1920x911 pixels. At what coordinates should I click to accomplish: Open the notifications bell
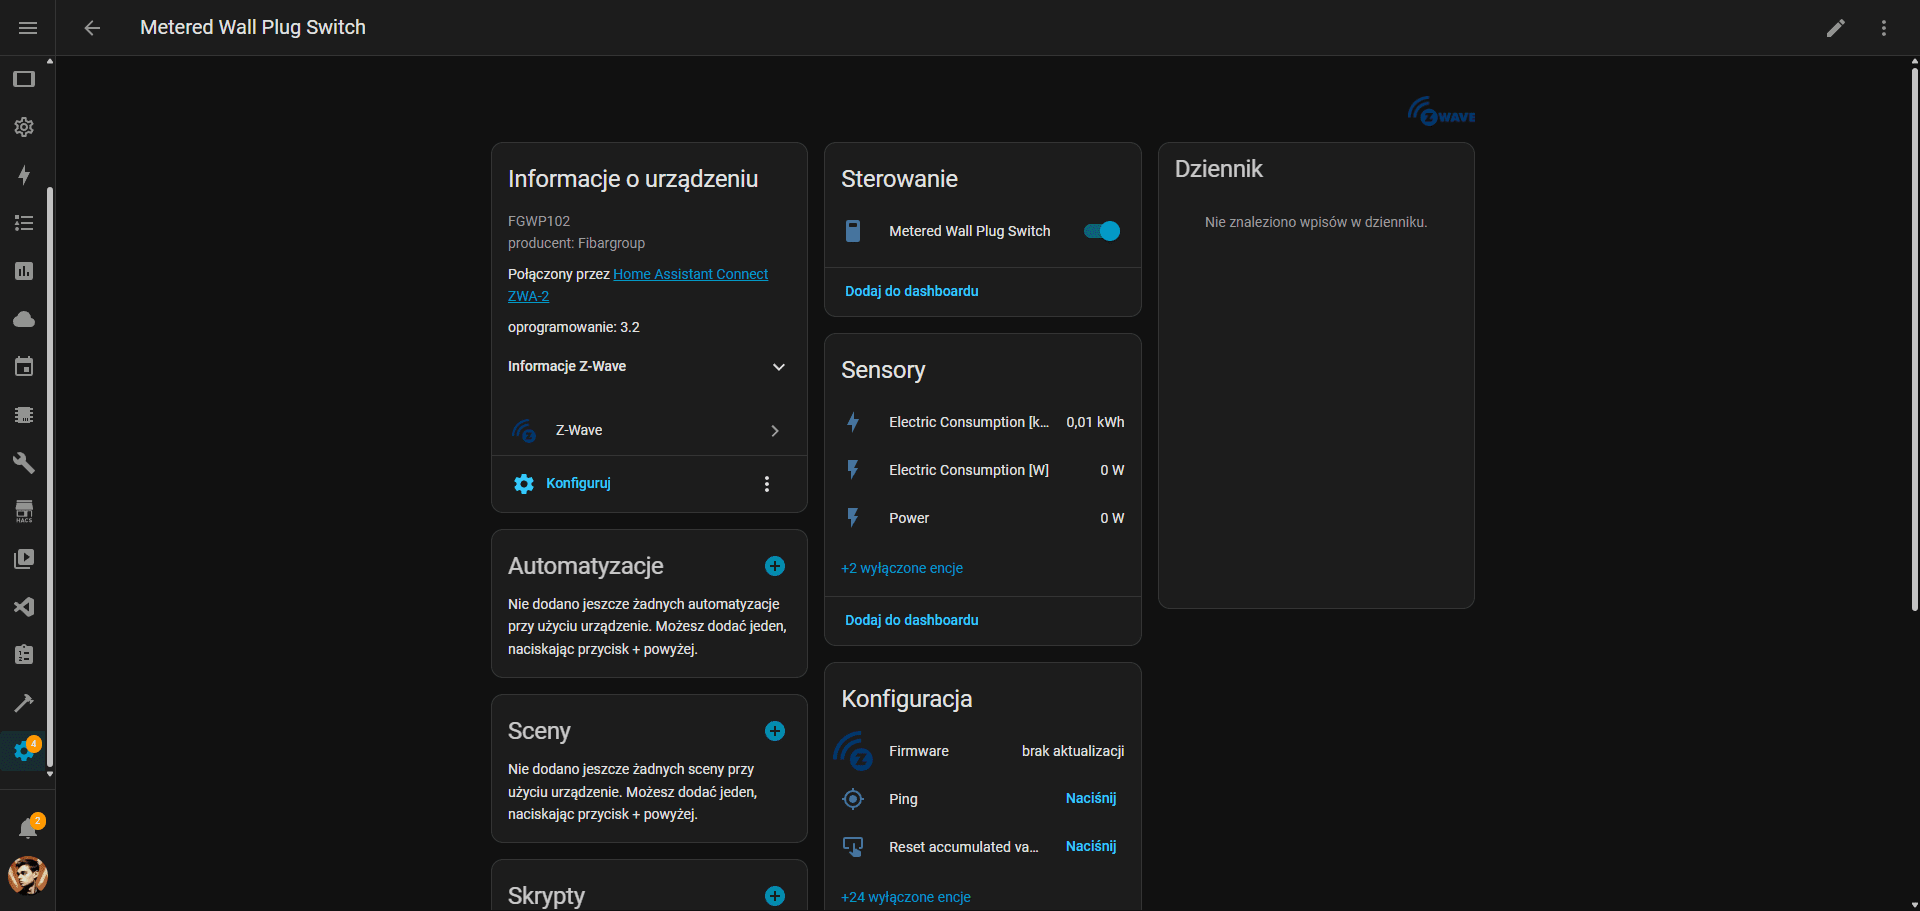(x=28, y=829)
